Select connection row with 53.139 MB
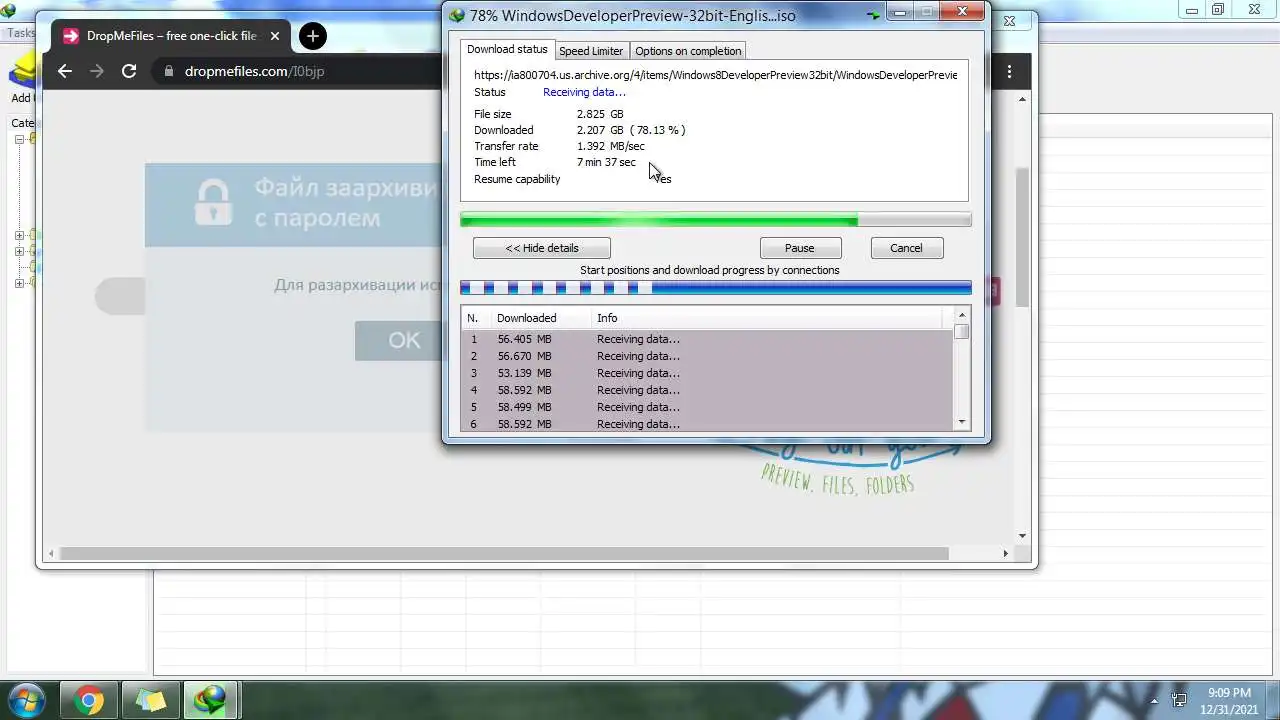 coord(707,373)
